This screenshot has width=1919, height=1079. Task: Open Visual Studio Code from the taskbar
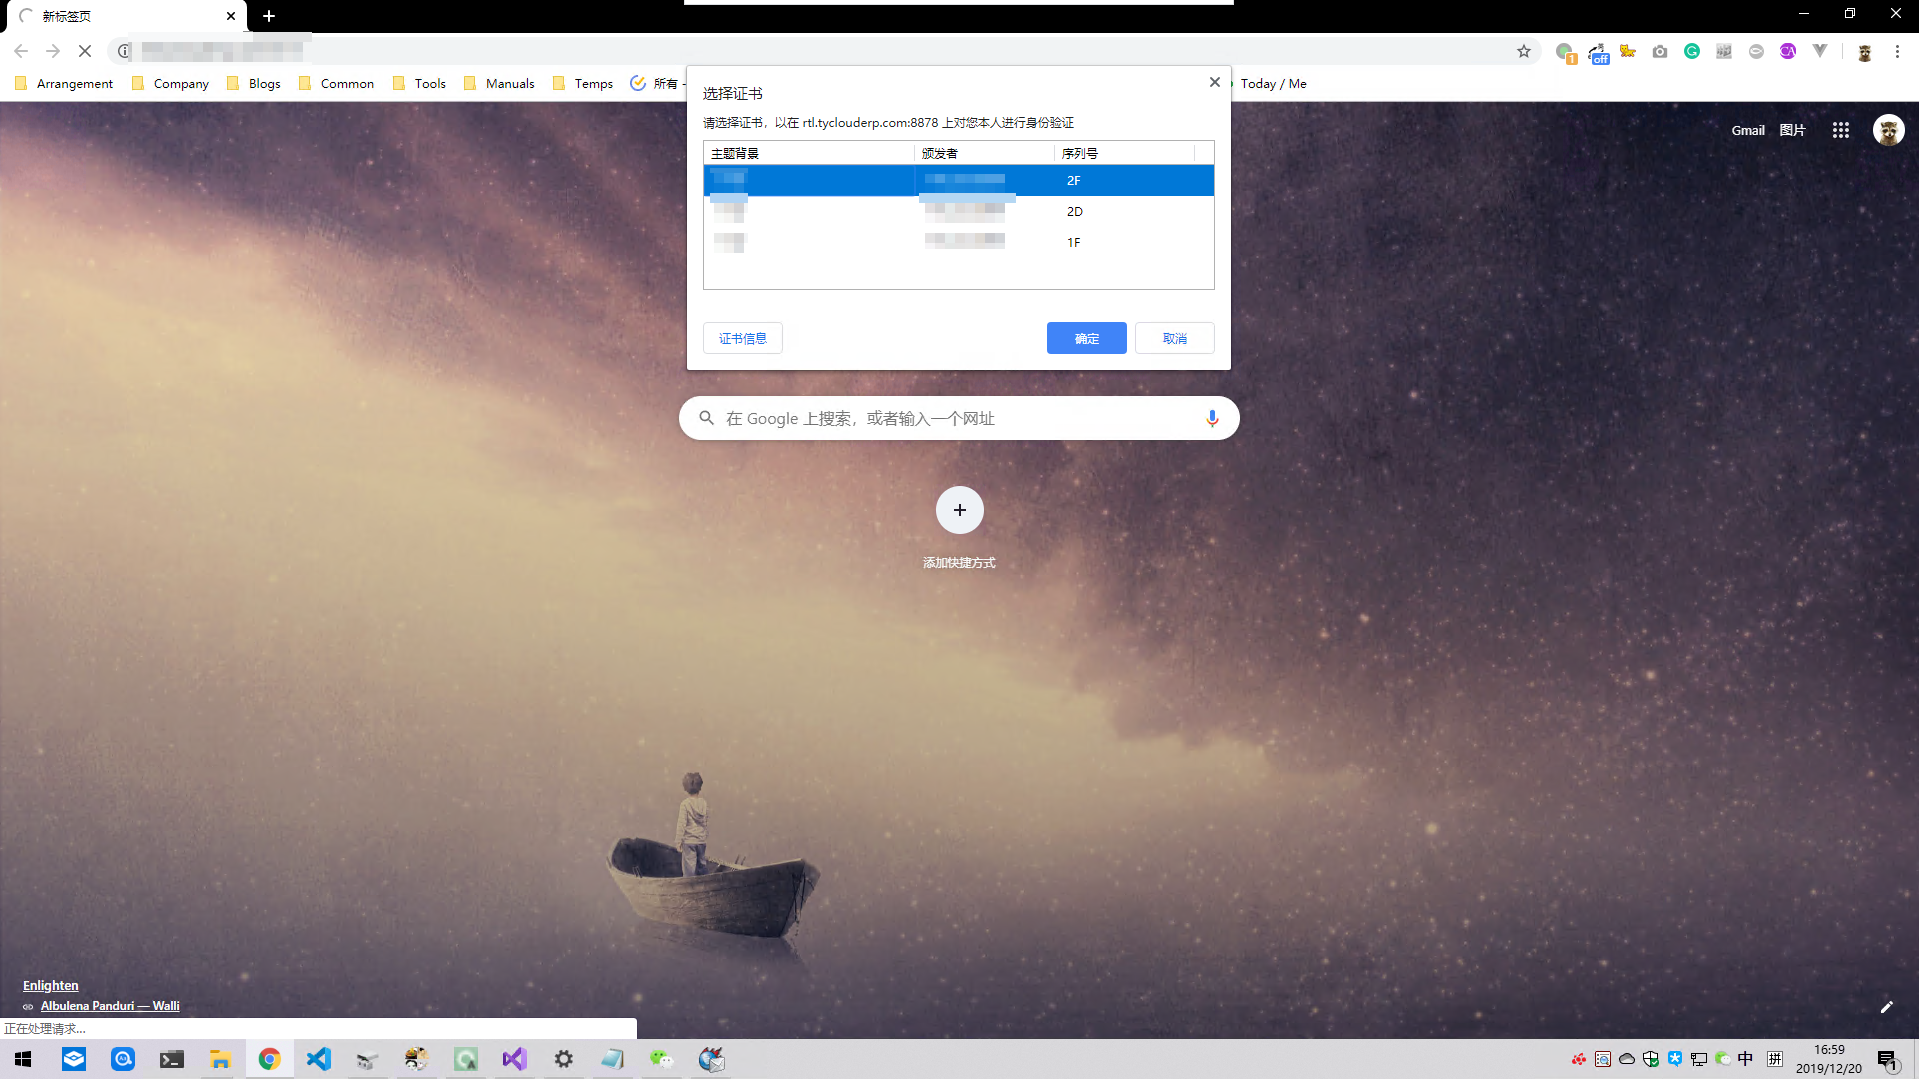point(319,1059)
